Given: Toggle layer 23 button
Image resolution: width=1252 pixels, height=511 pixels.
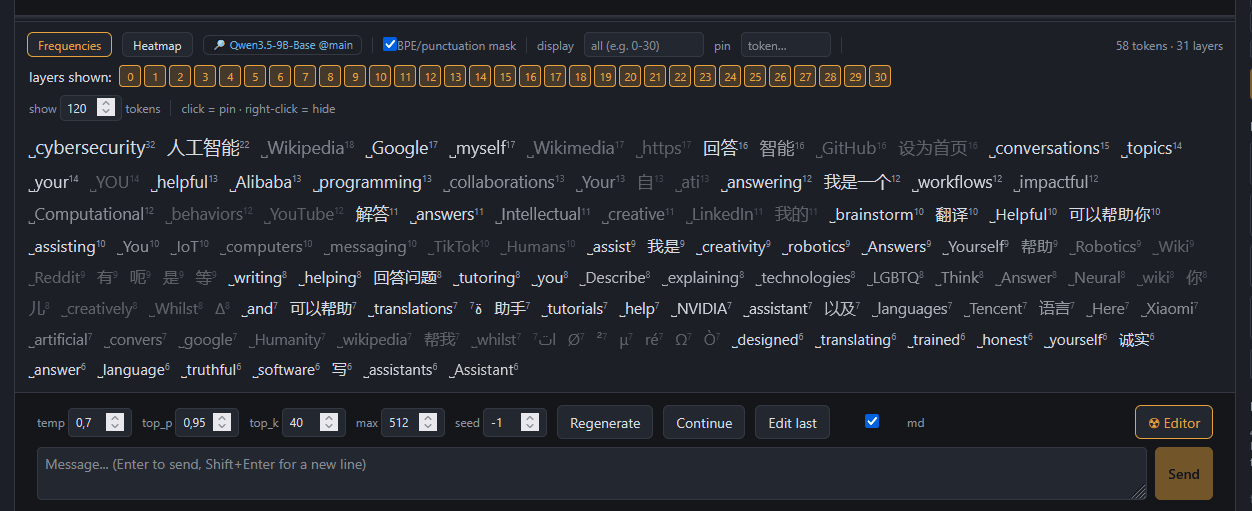Looking at the screenshot, I should coord(705,76).
